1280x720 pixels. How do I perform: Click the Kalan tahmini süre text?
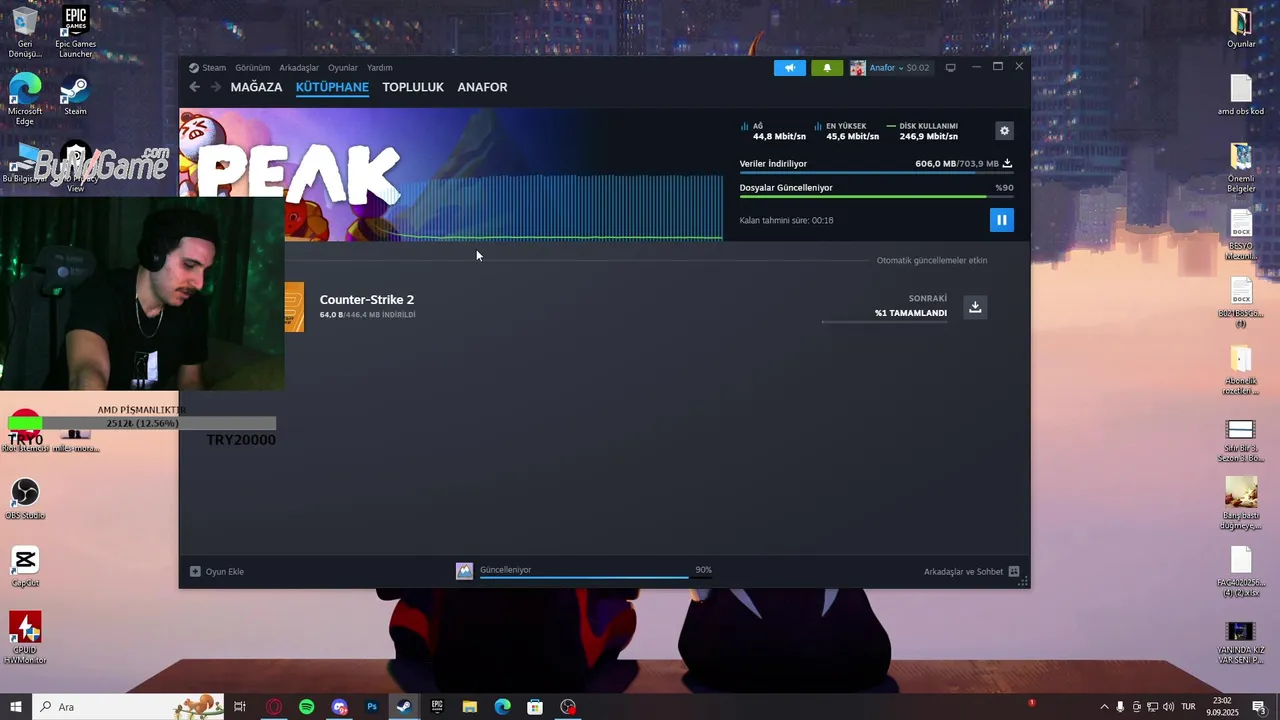[786, 220]
